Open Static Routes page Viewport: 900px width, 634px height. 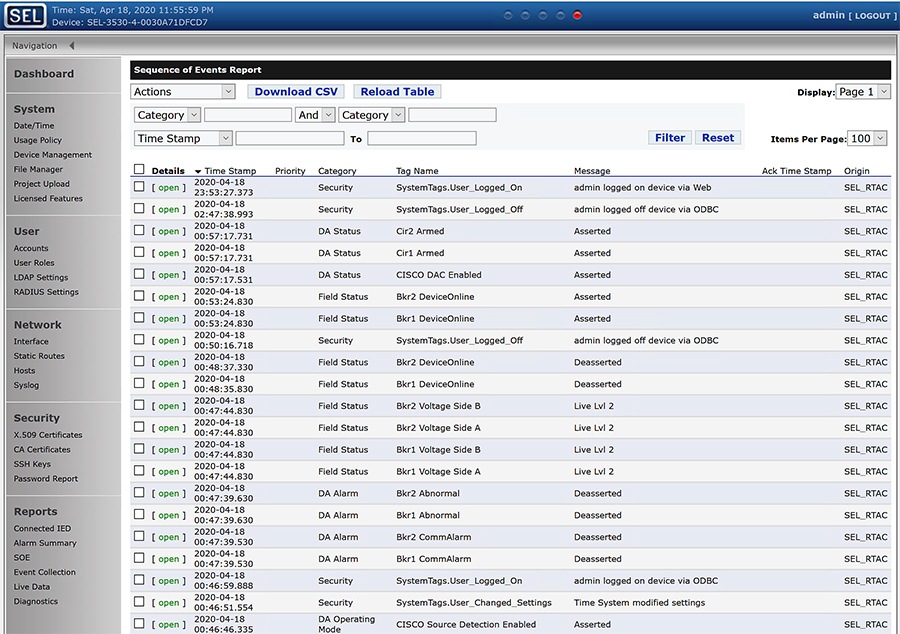tap(39, 356)
